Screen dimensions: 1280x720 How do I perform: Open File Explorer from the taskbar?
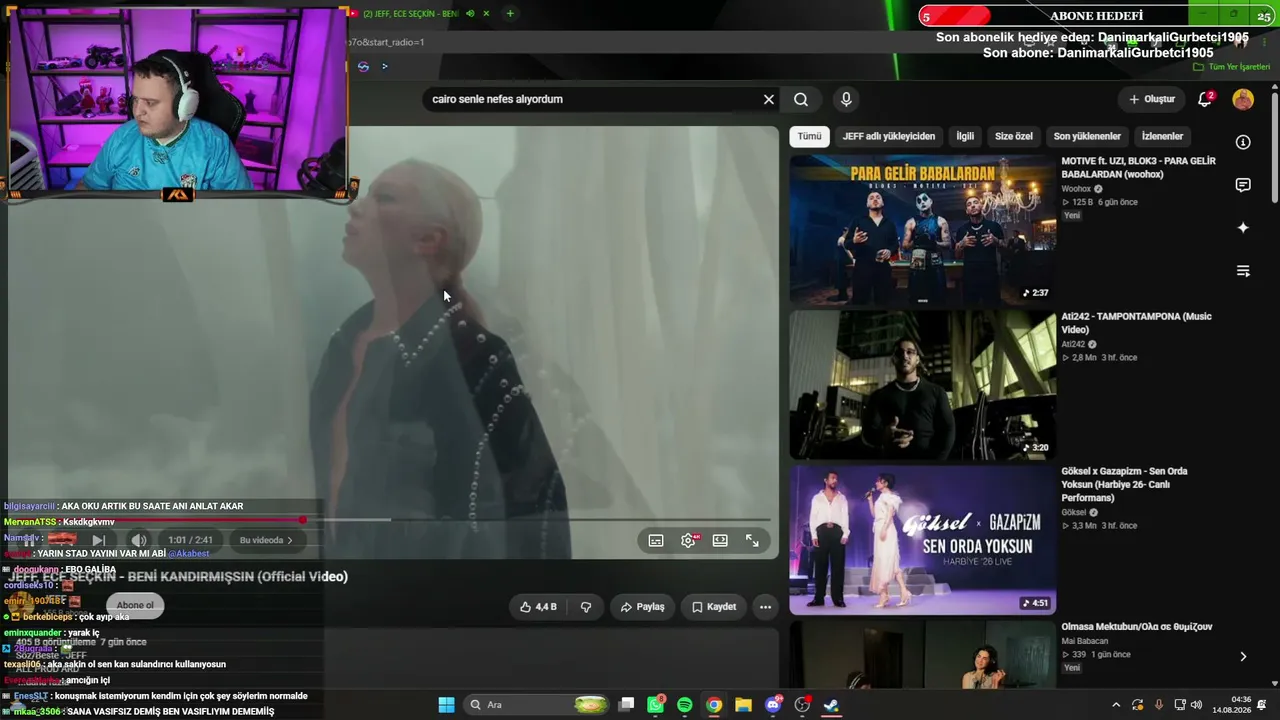point(743,705)
